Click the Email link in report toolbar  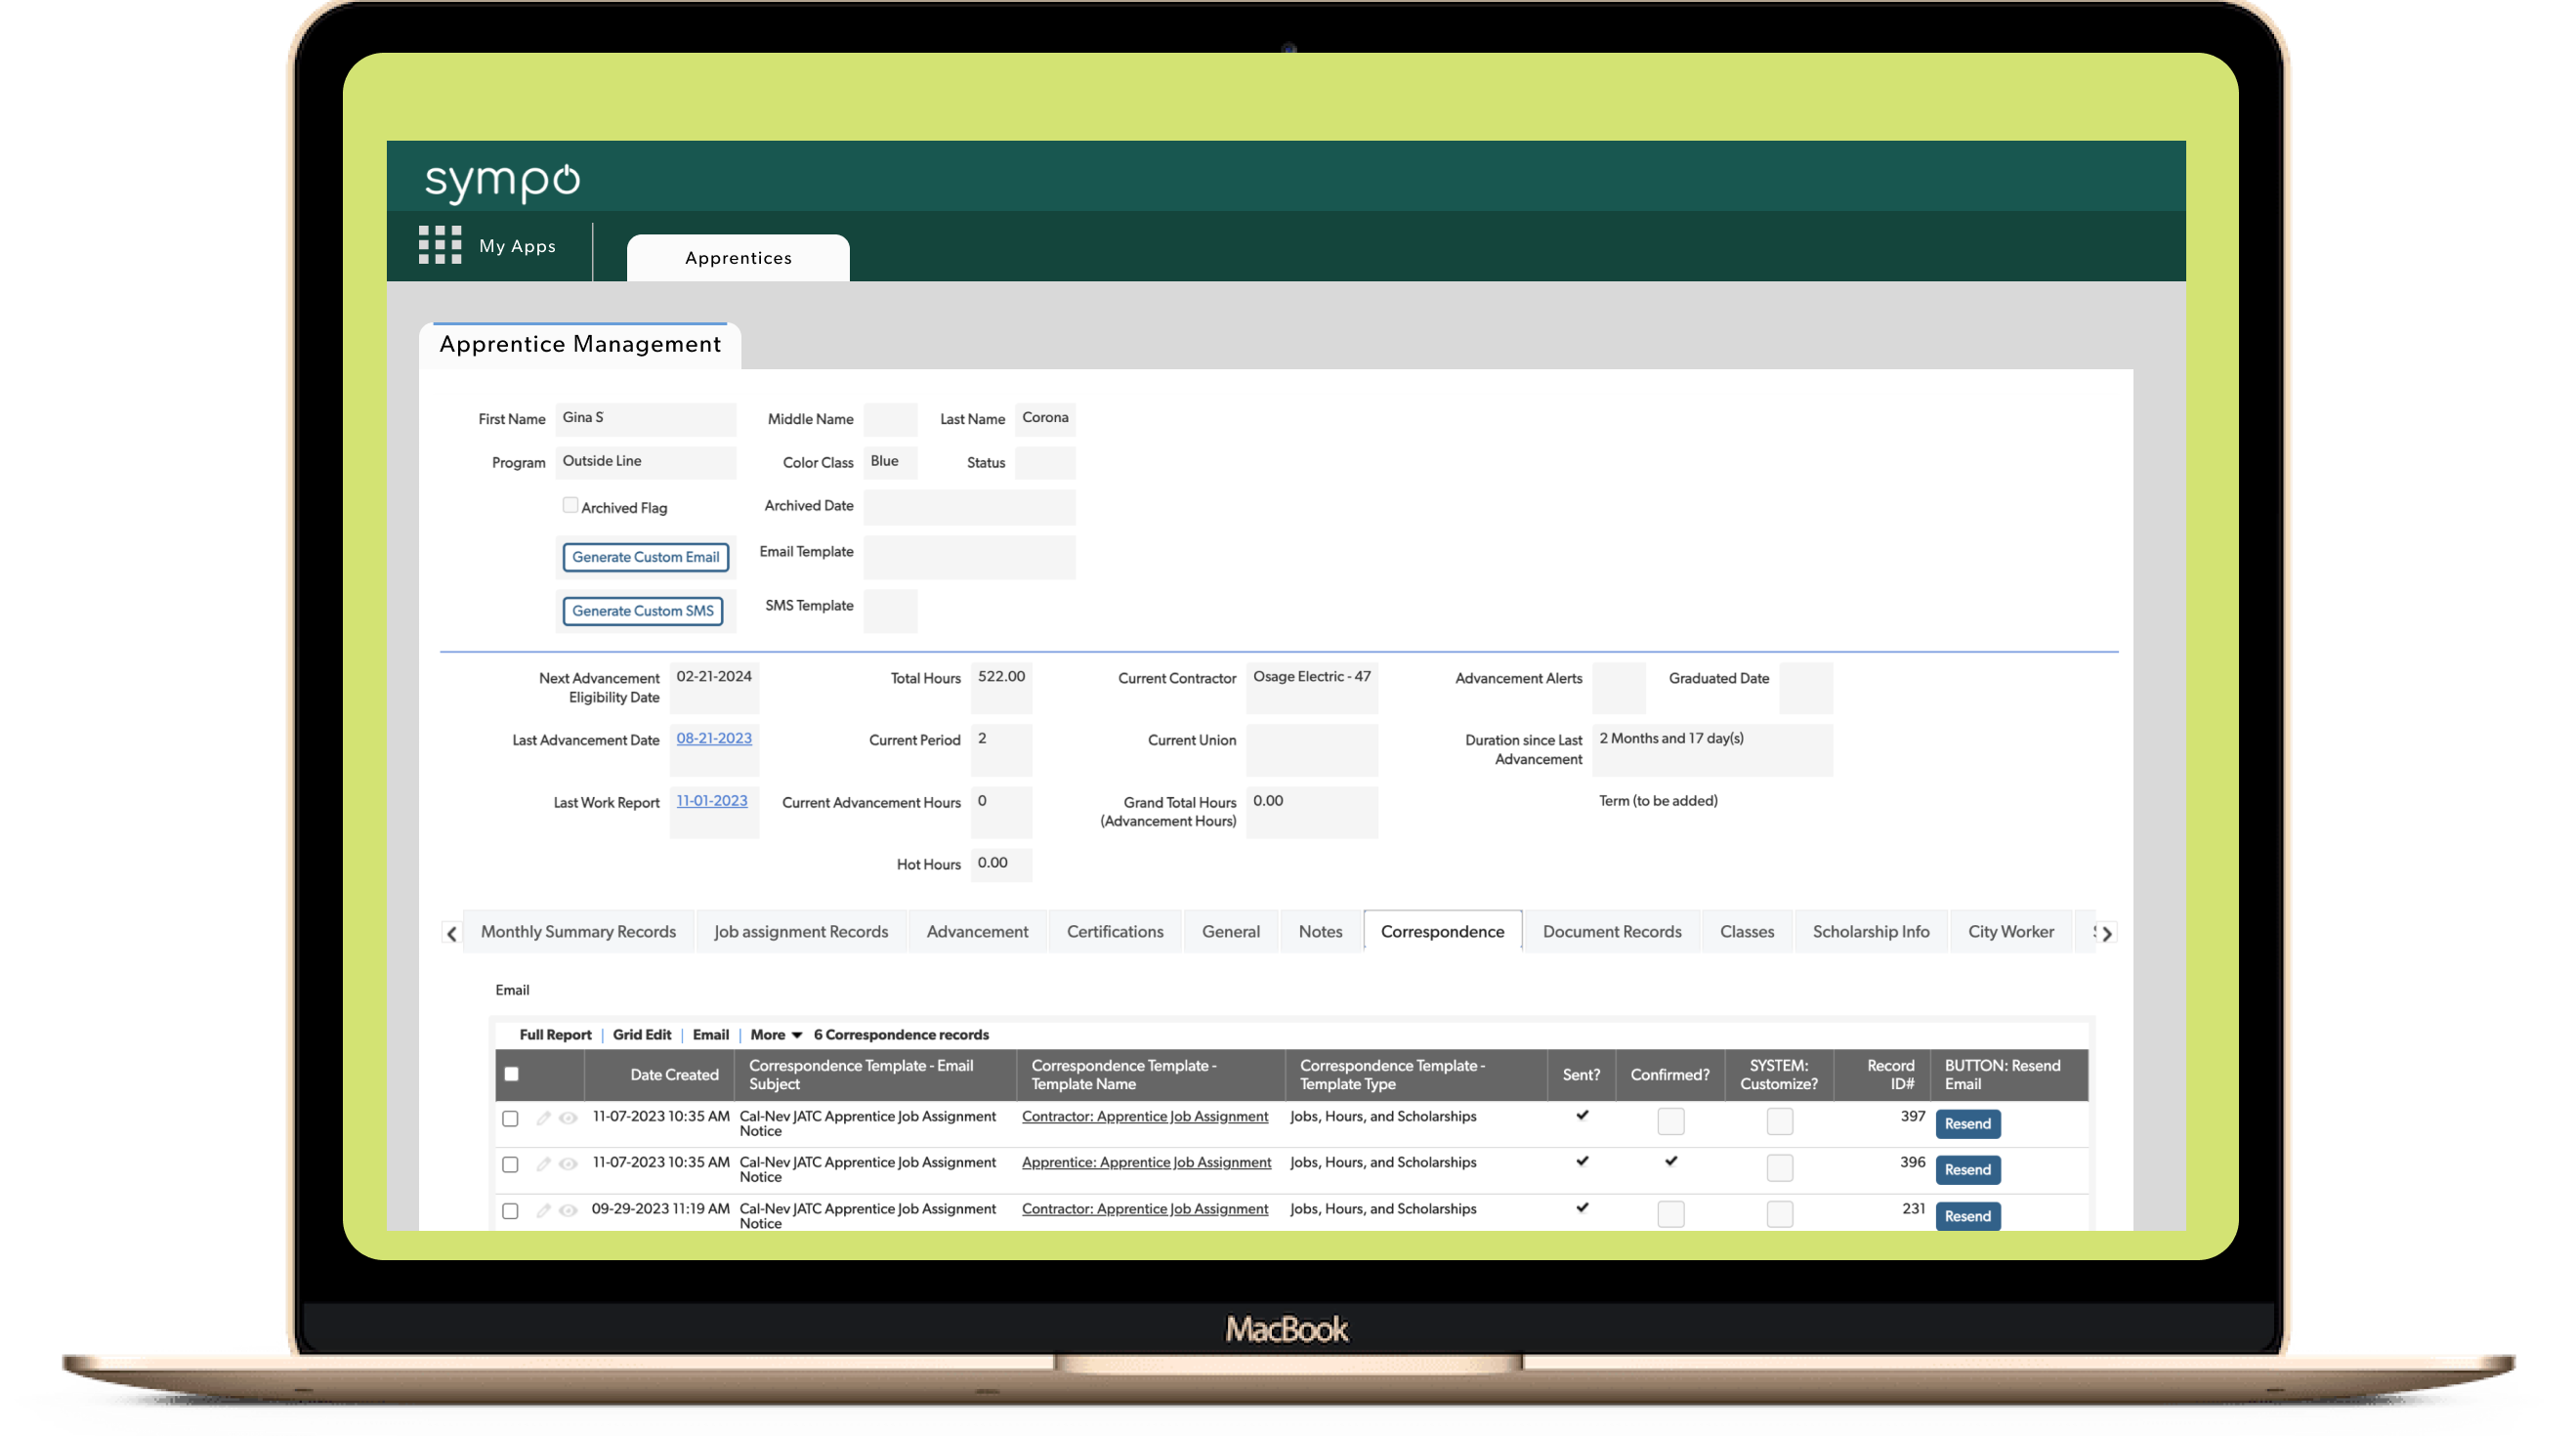click(x=710, y=1034)
